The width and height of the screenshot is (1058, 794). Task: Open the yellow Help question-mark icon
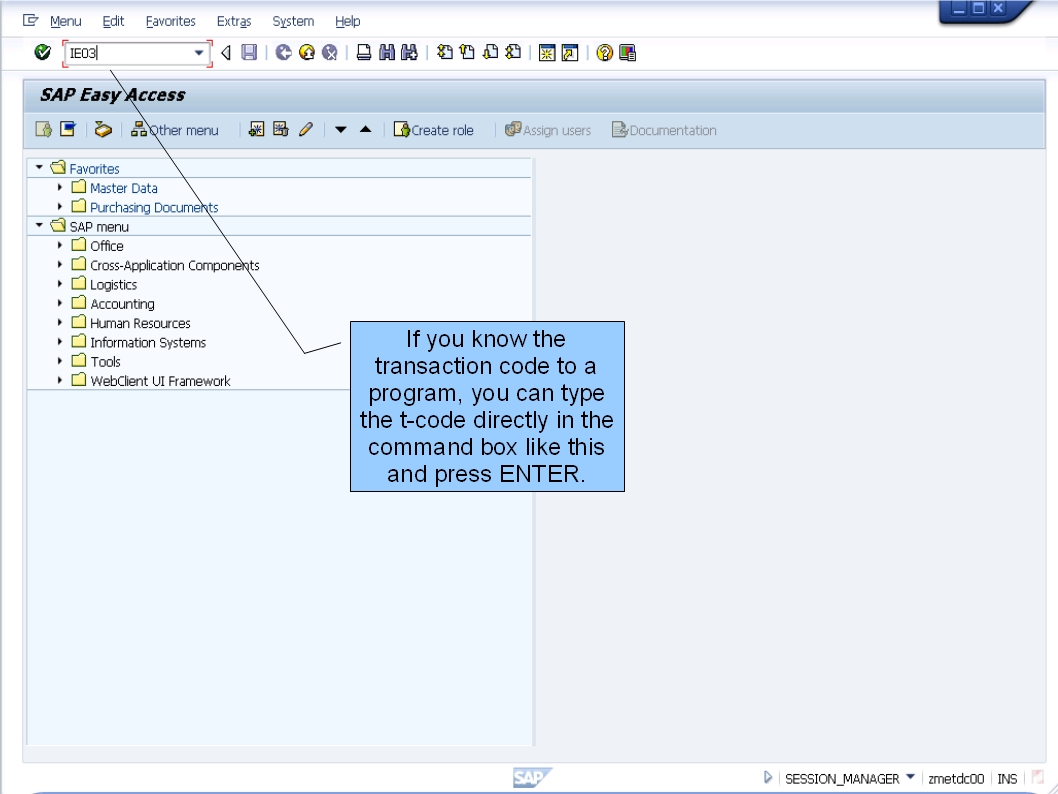pyautogui.click(x=605, y=53)
